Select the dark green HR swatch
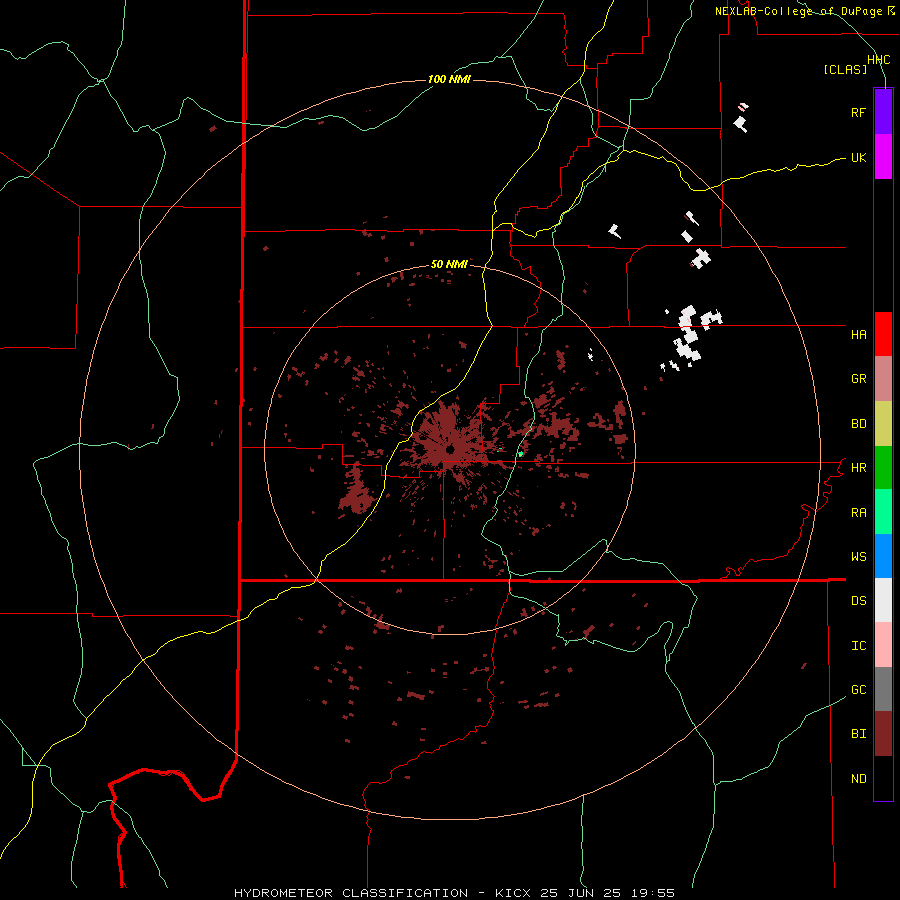 coord(883,467)
